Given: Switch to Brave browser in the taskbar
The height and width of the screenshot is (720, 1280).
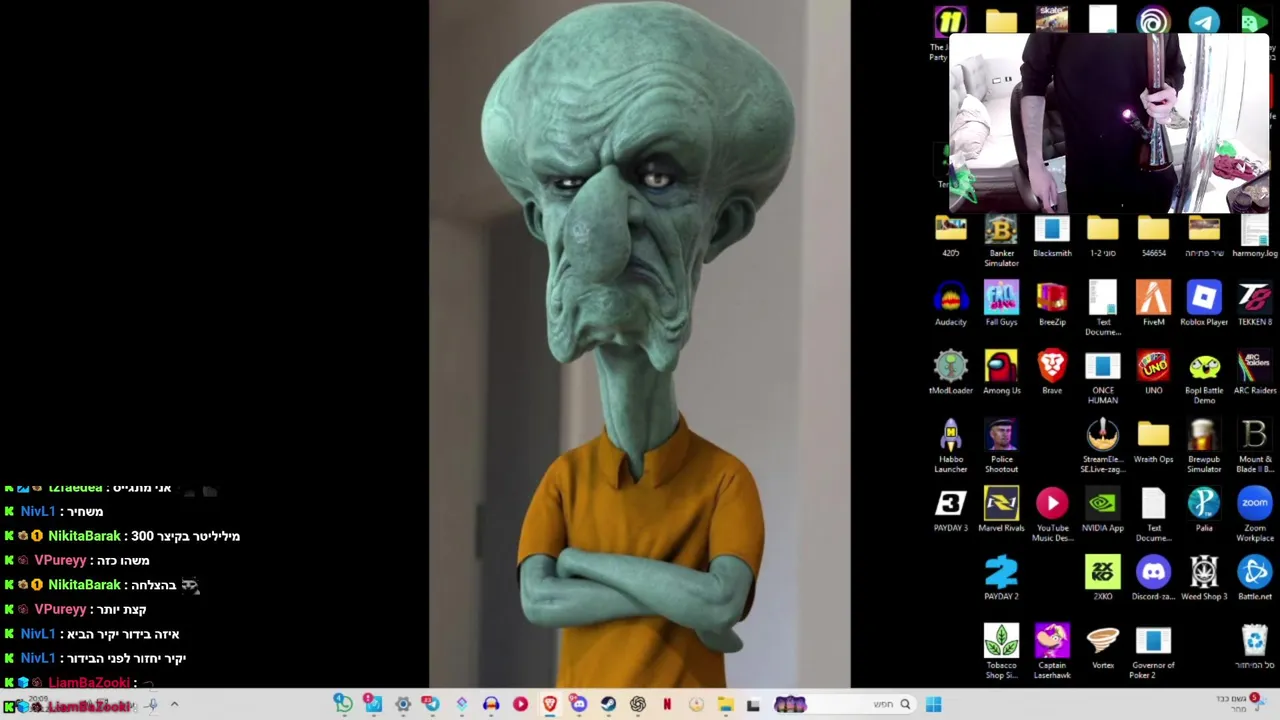Looking at the screenshot, I should tap(549, 705).
